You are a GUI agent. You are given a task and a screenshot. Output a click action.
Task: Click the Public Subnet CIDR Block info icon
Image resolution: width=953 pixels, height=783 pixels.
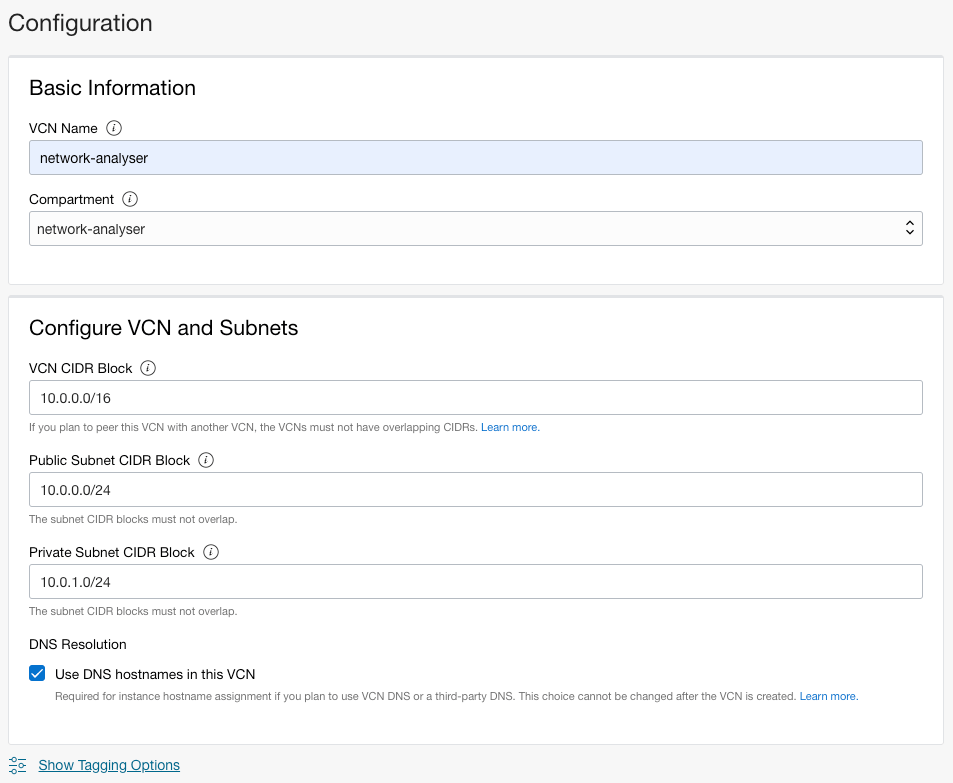point(206,460)
